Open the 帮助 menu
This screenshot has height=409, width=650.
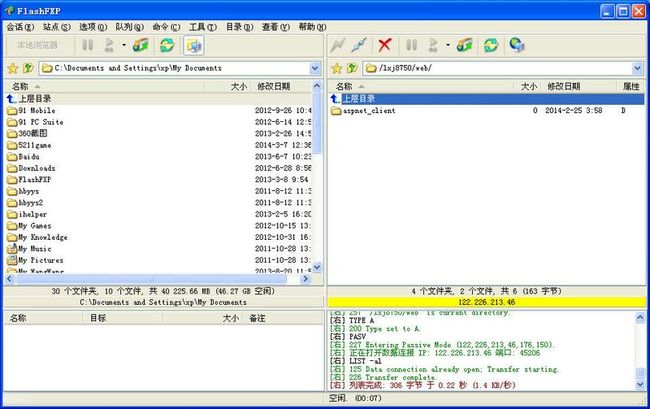pyautogui.click(x=313, y=27)
